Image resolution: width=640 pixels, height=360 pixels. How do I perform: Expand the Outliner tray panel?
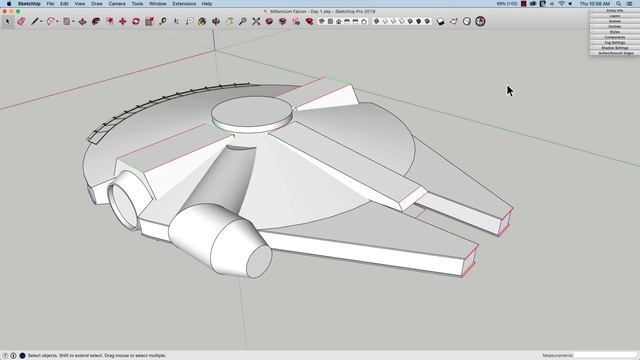tap(615, 27)
